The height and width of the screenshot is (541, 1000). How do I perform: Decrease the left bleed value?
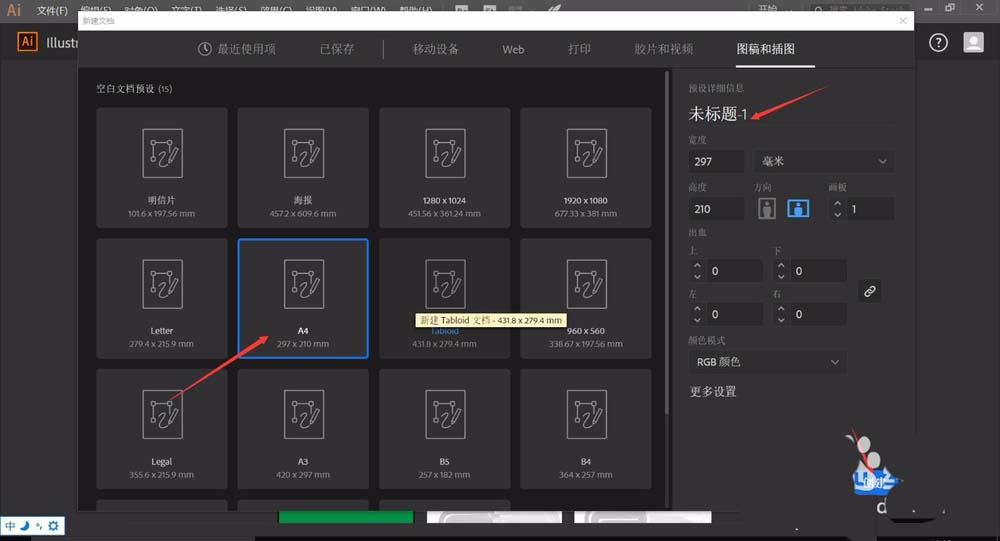click(697, 320)
